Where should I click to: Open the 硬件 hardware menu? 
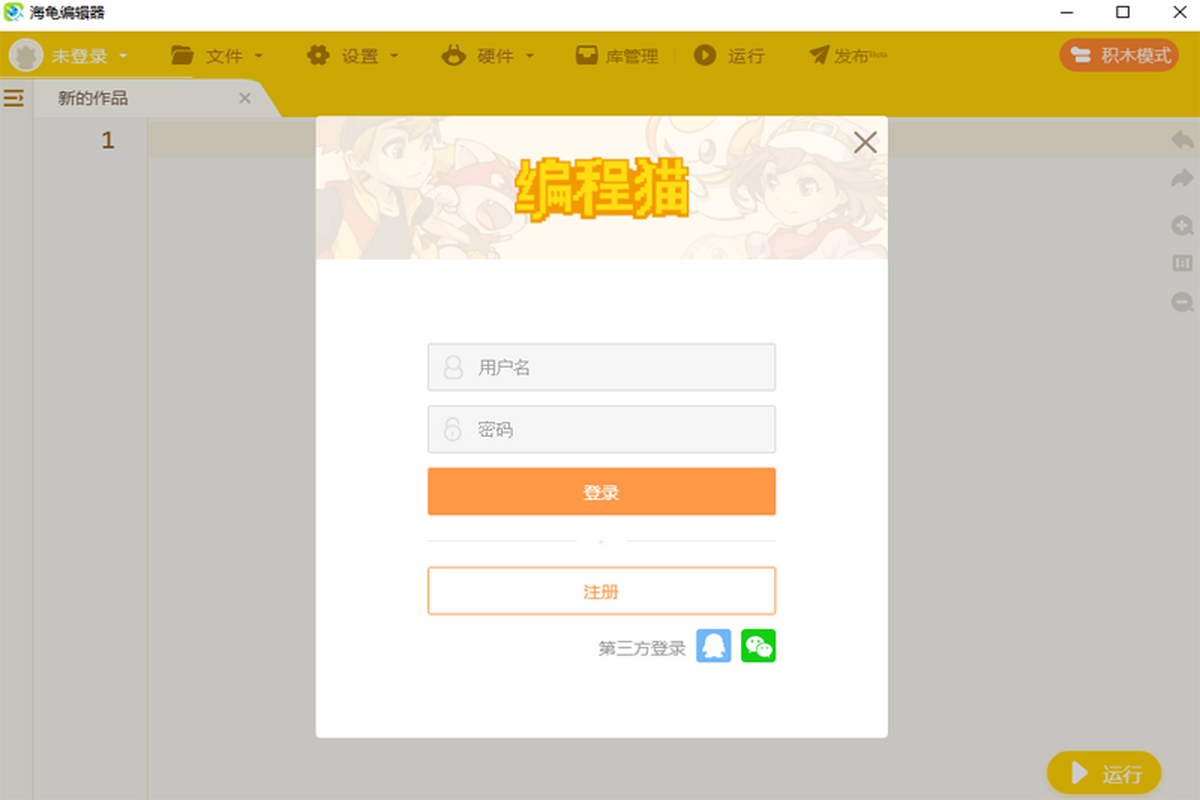click(x=487, y=56)
